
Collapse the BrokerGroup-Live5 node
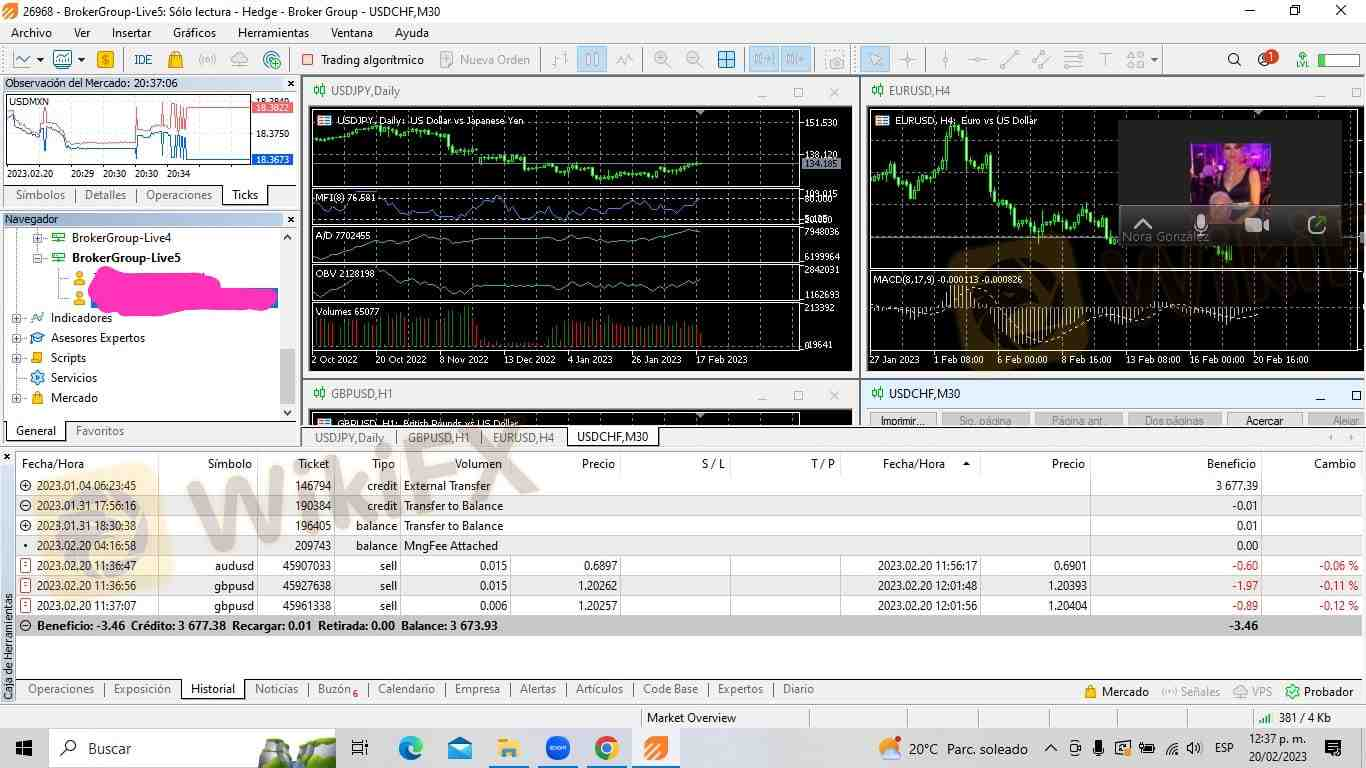[37, 258]
